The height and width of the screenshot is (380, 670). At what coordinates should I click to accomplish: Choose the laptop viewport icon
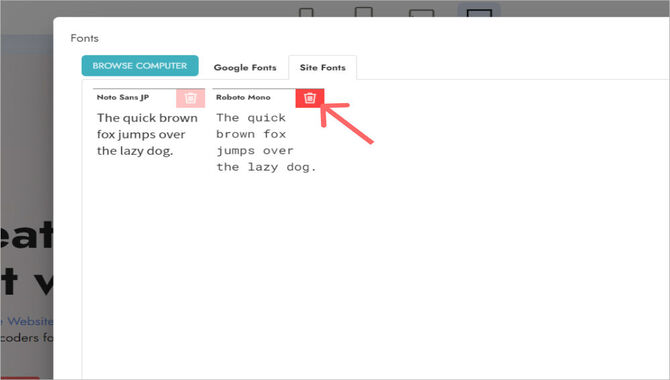(421, 14)
